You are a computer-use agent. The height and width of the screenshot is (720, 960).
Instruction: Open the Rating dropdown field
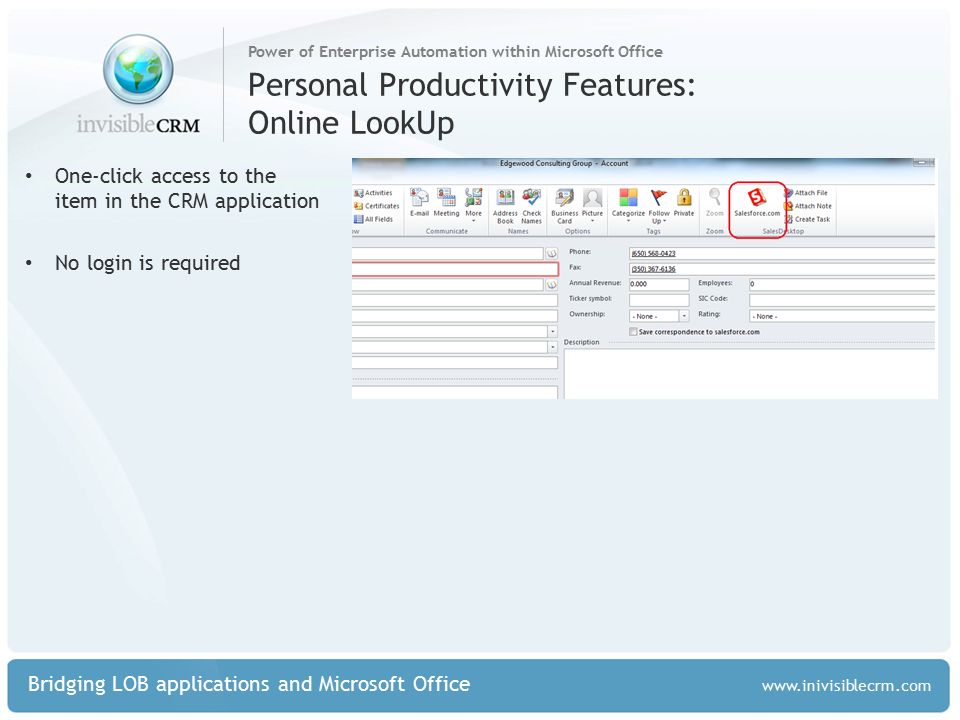[x=842, y=316]
